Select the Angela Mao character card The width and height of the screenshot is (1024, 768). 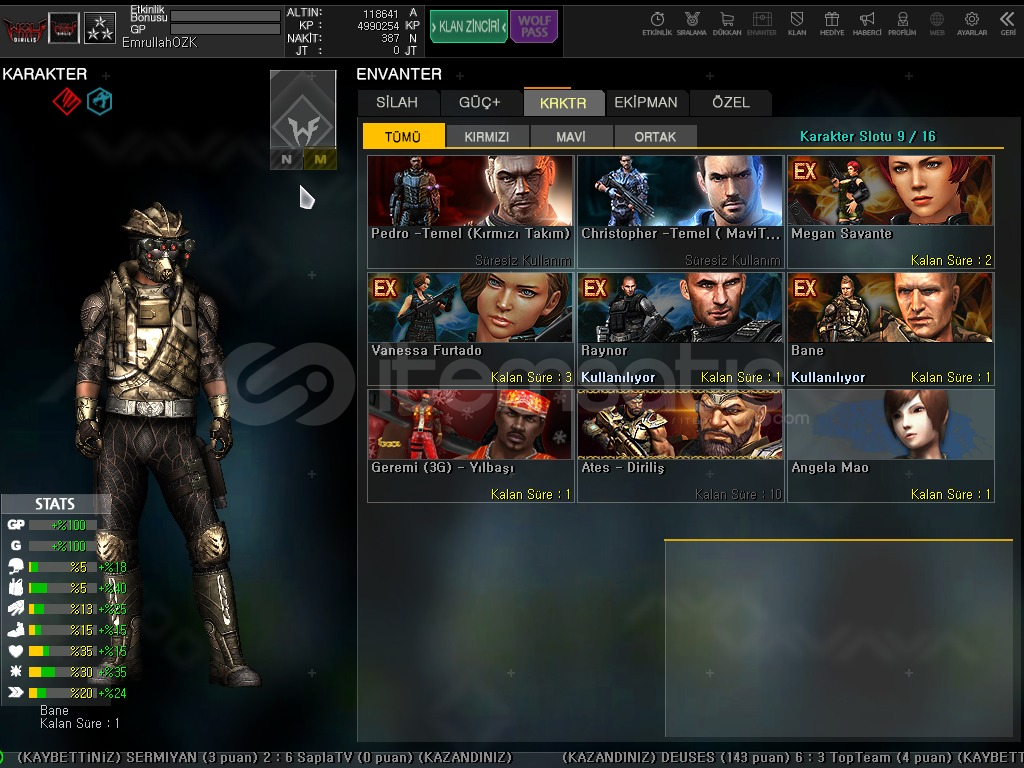click(891, 446)
